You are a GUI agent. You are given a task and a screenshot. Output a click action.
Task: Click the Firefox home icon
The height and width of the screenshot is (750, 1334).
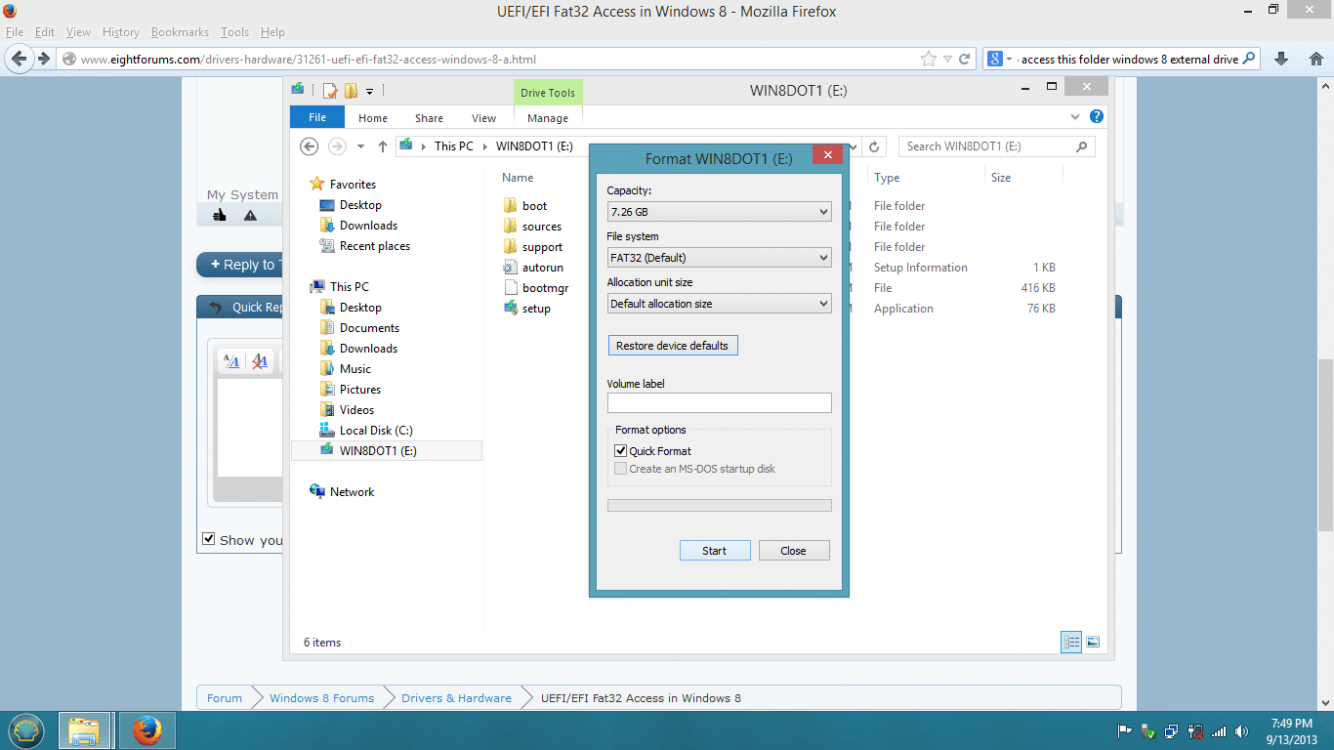tap(1316, 59)
